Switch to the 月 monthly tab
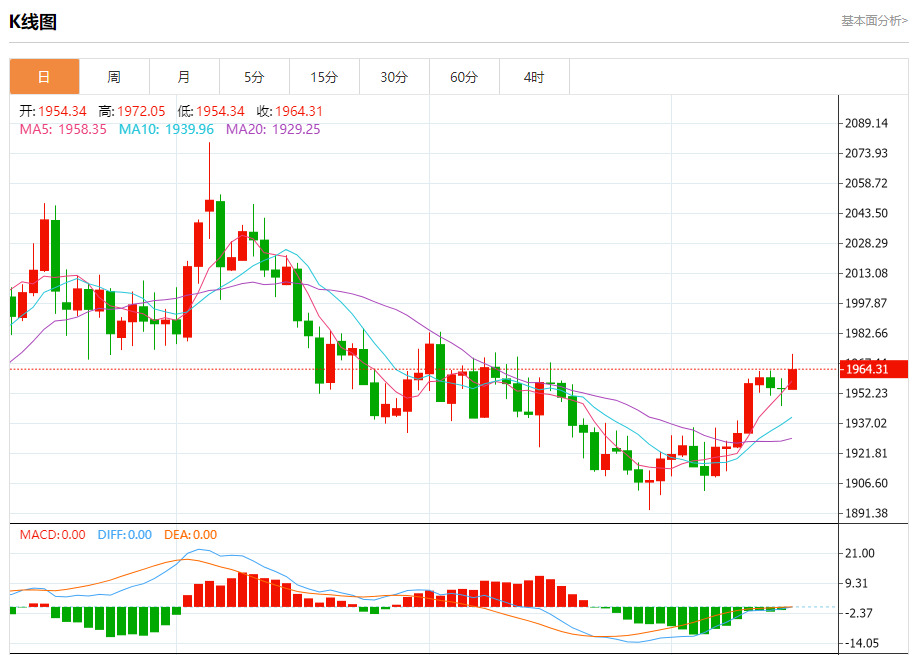 [x=184, y=77]
